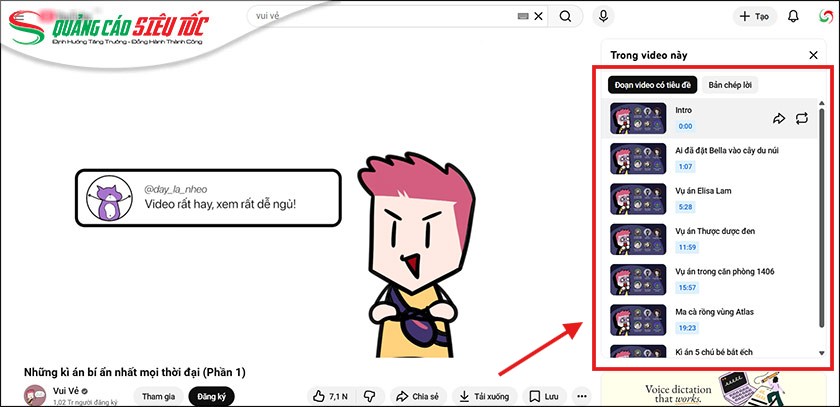Screen dimensions: 840x407
Task: Share the Intro chapter
Action: pyautogui.click(x=779, y=118)
